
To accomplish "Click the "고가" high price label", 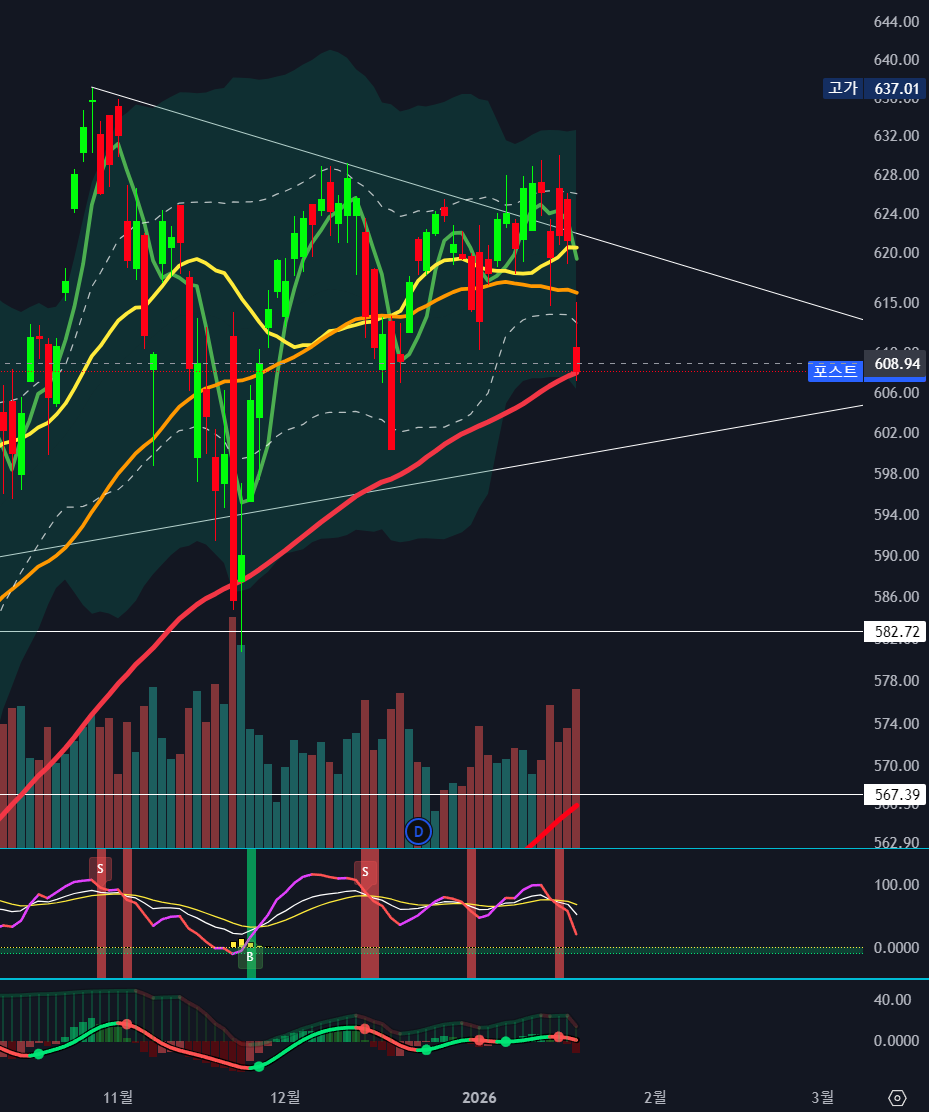I will coord(842,88).
